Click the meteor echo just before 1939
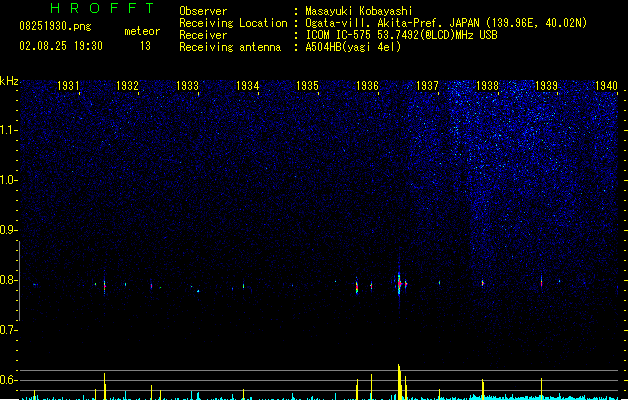 coord(541,282)
